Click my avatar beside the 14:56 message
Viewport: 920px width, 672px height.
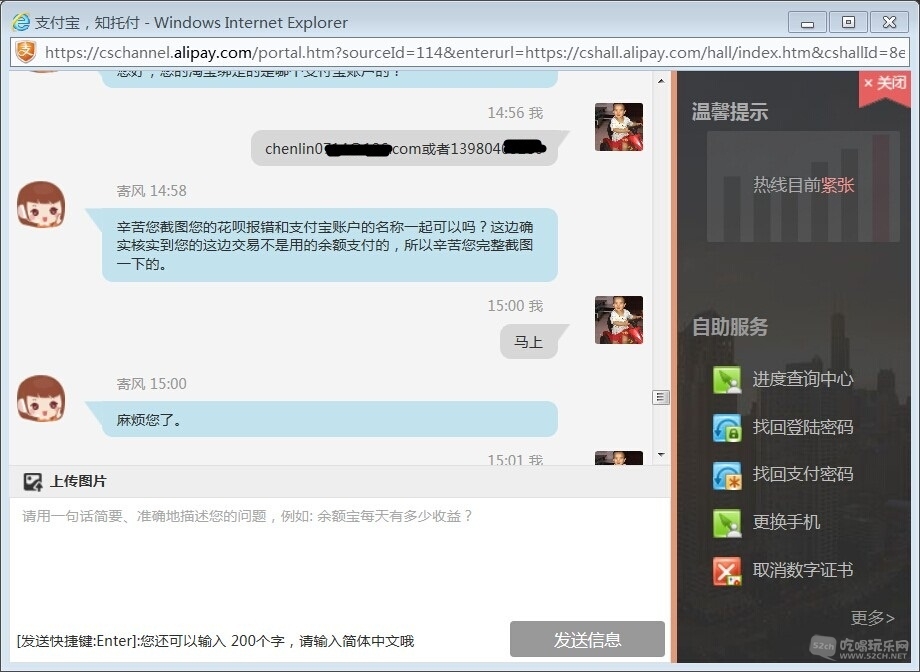pyautogui.click(x=619, y=127)
